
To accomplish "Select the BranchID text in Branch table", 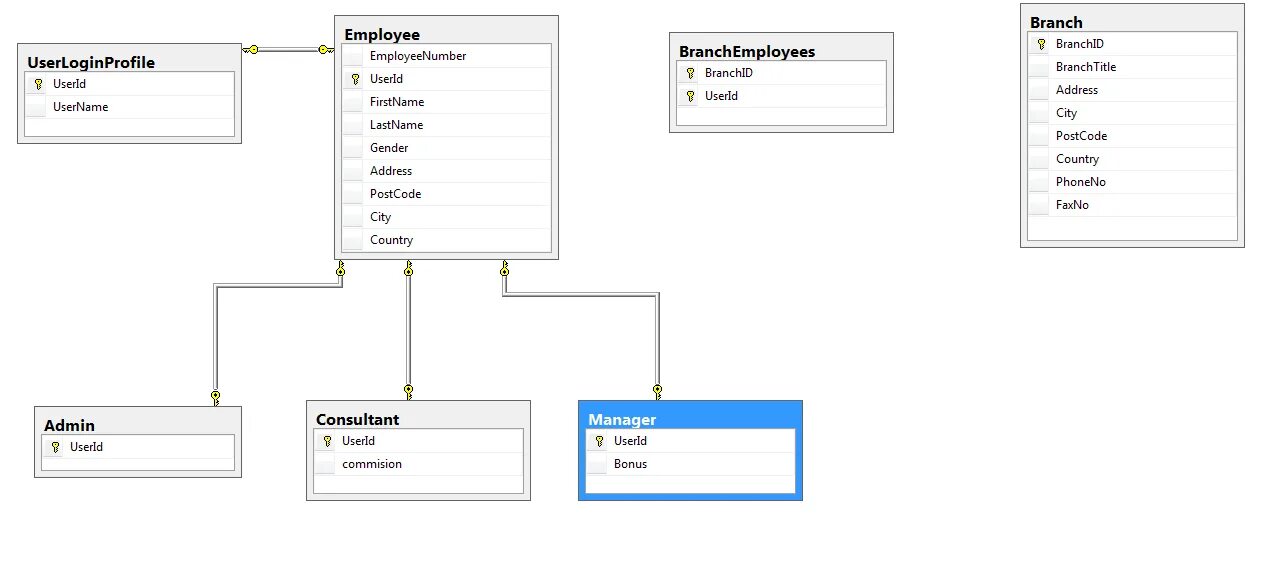I will click(x=1080, y=44).
